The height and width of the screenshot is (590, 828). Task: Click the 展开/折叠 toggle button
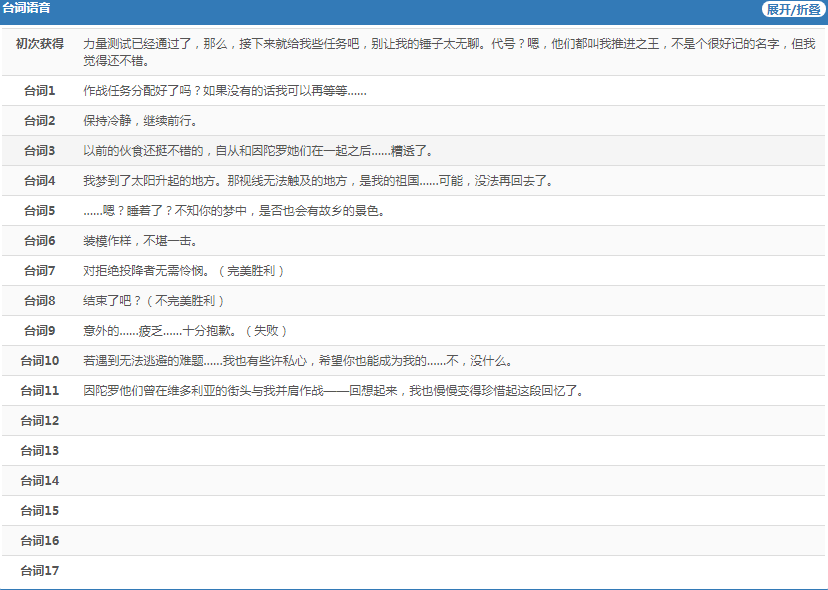pos(793,9)
